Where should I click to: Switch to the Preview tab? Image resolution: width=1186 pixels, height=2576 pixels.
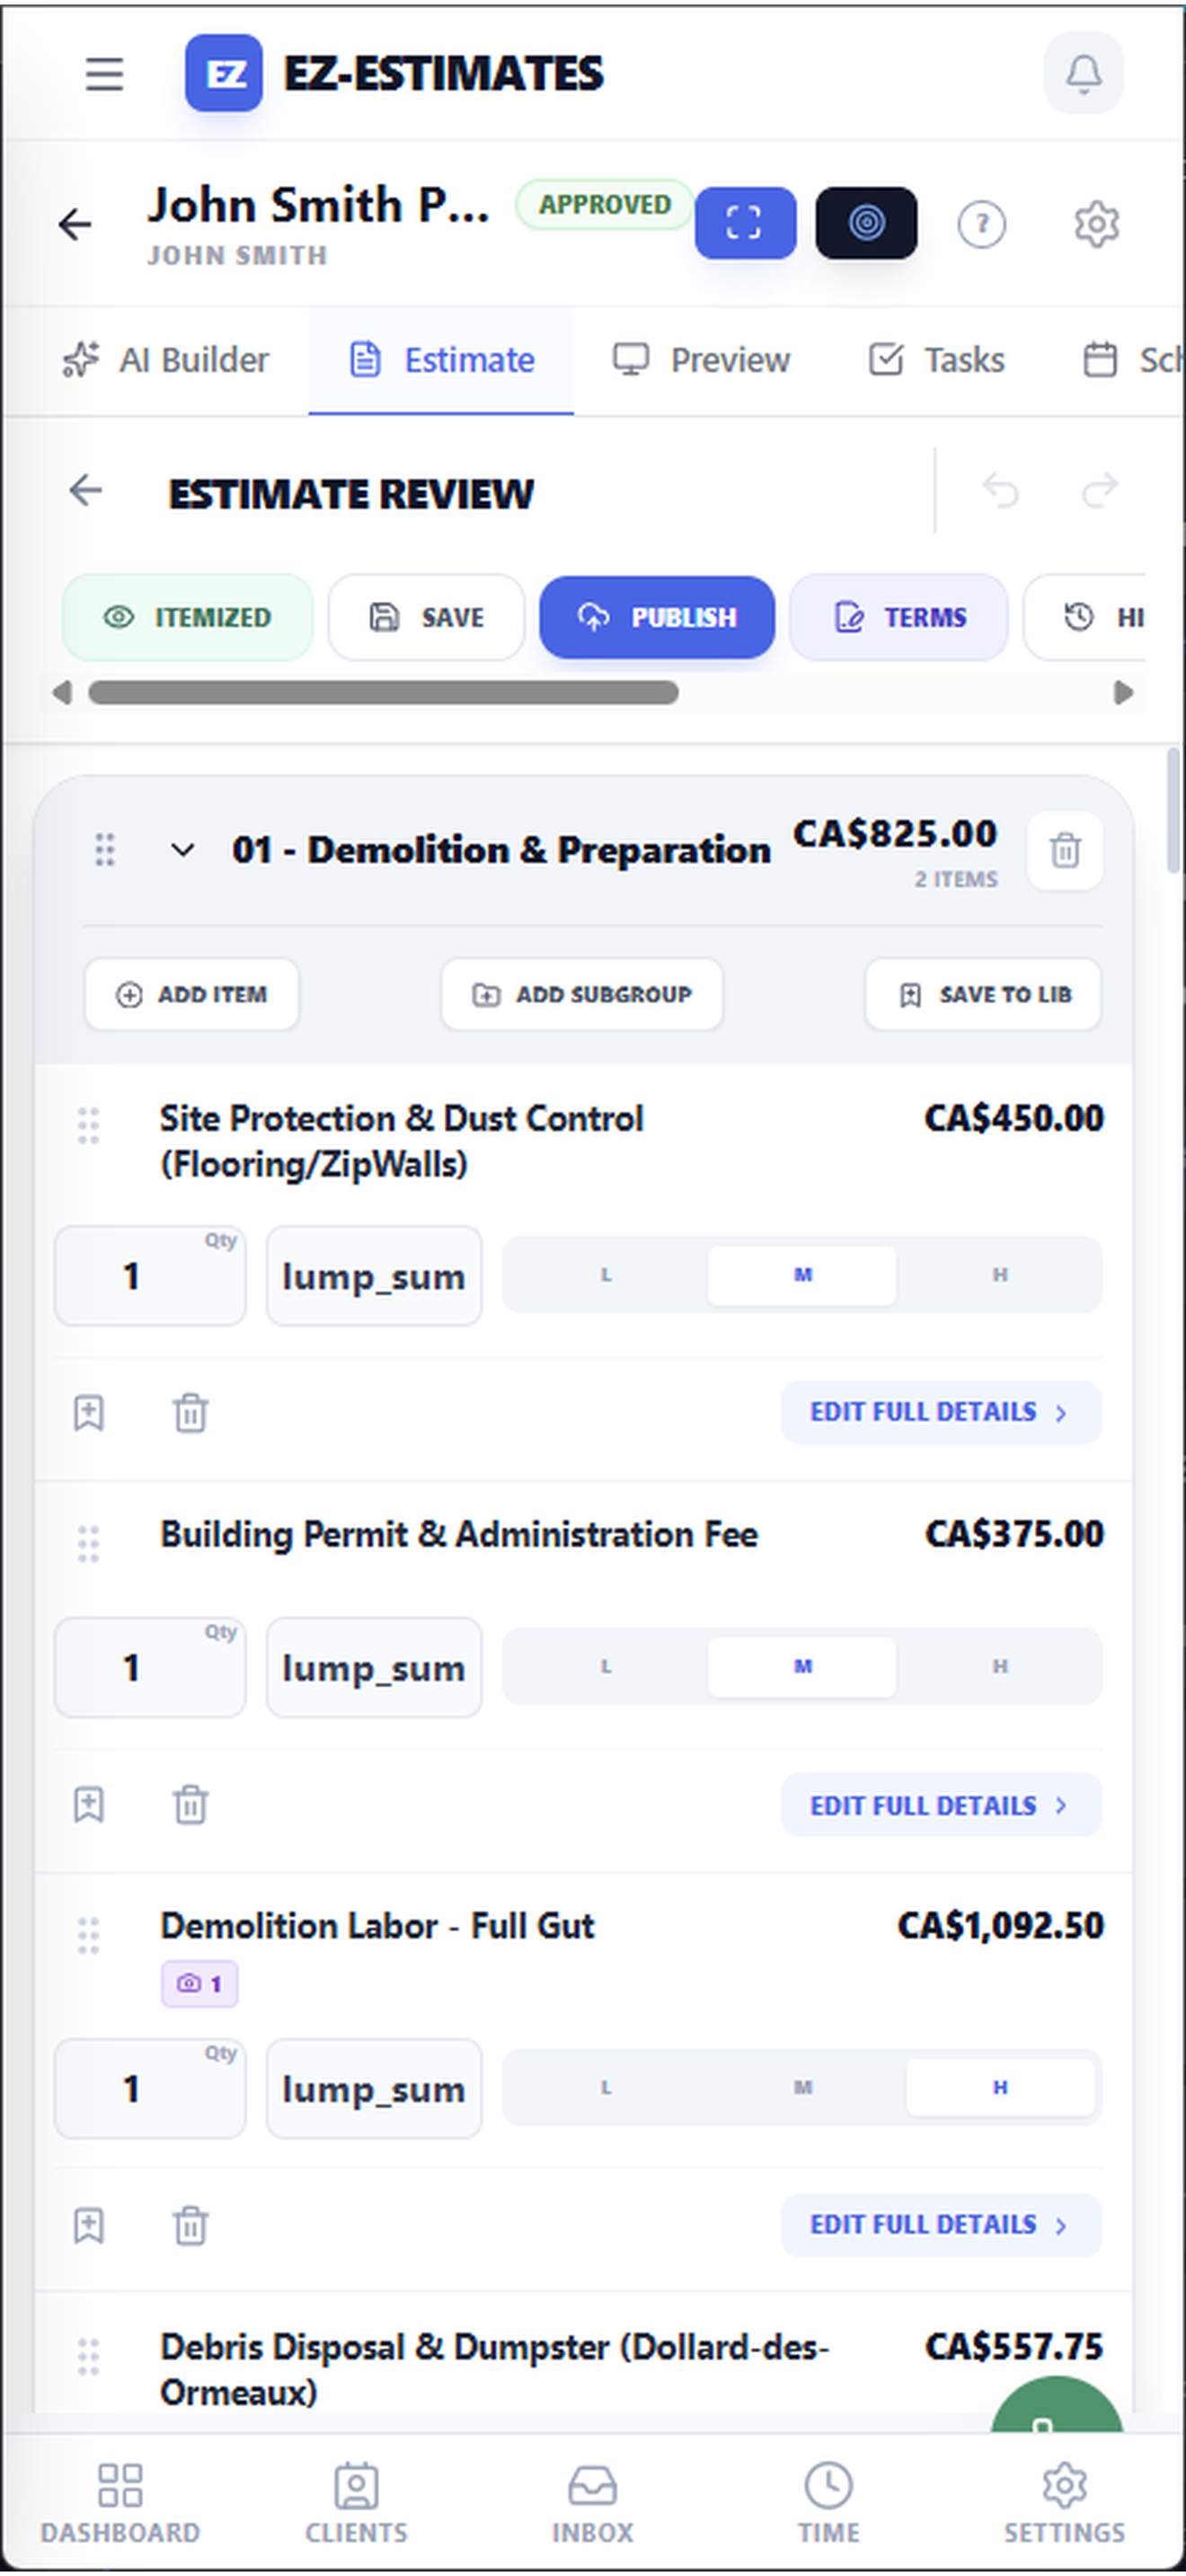701,360
